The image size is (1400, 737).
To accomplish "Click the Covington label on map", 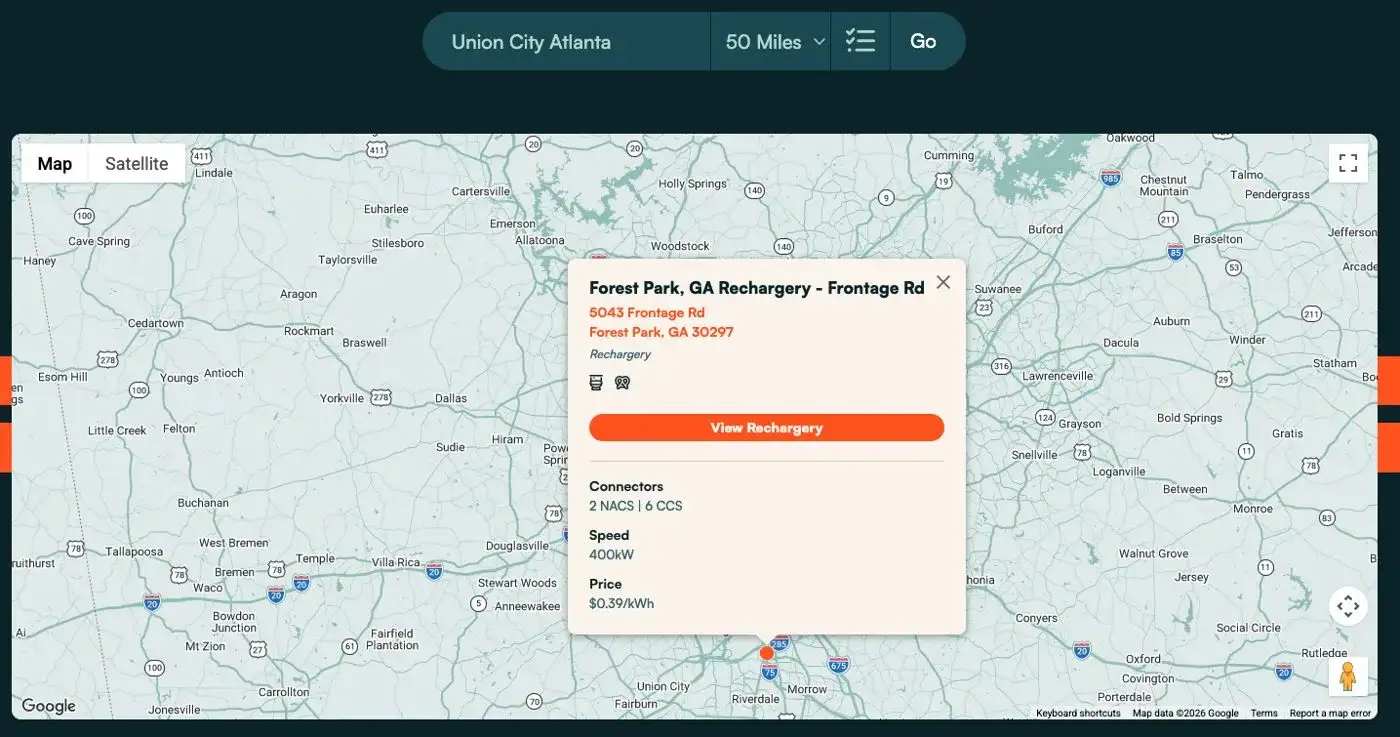I will pyautogui.click(x=1148, y=678).
